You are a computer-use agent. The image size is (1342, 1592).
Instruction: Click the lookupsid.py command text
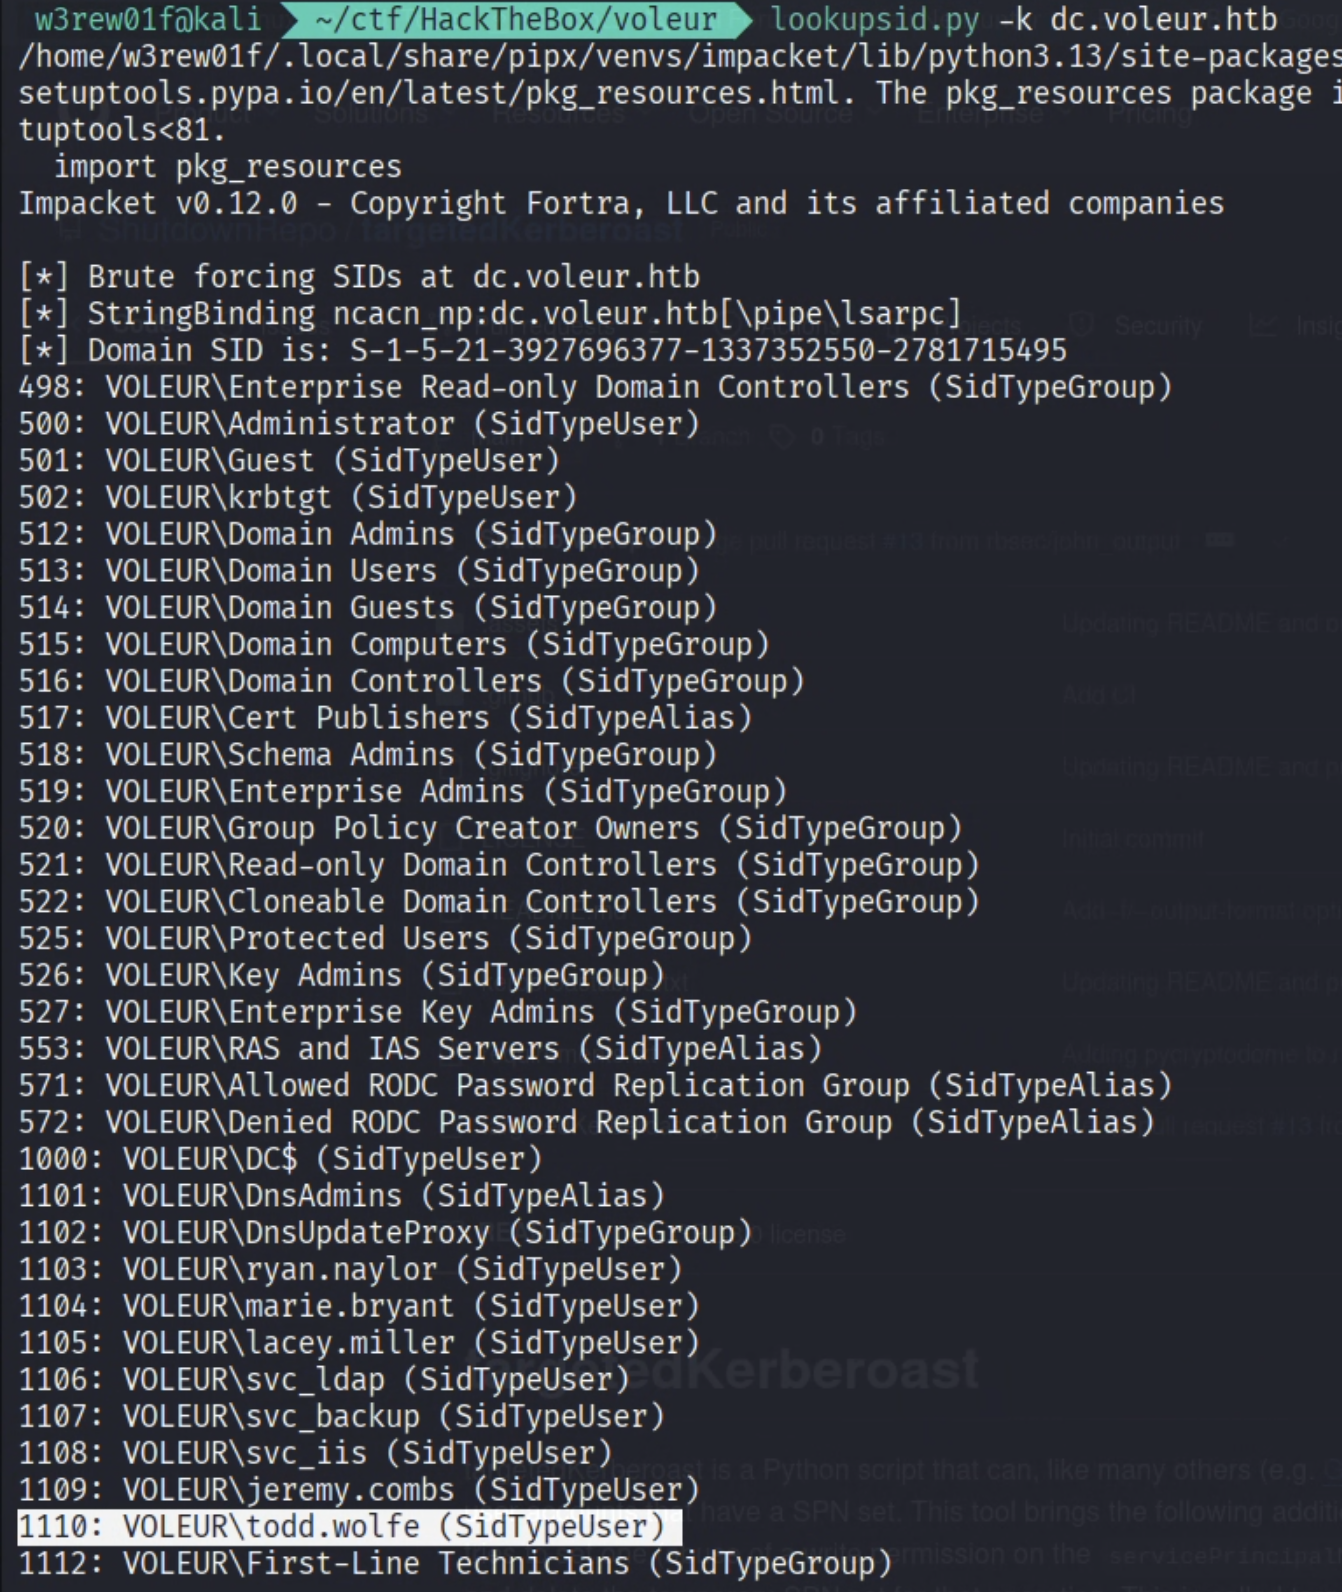click(x=875, y=19)
